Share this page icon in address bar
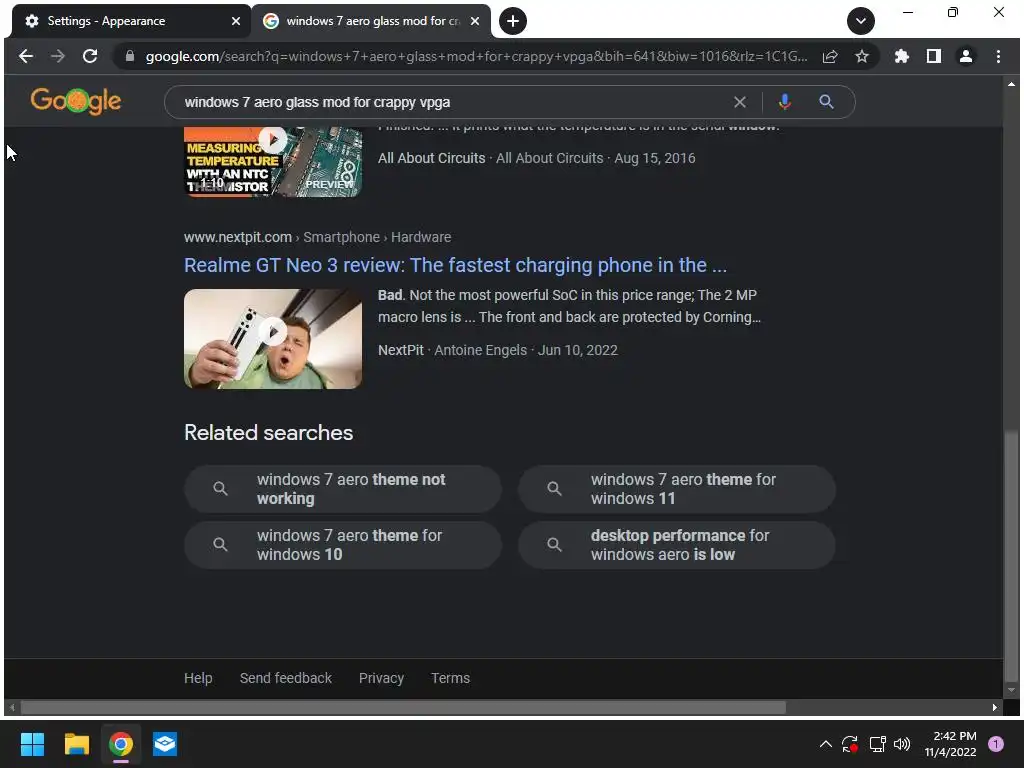1024x768 pixels. point(830,56)
